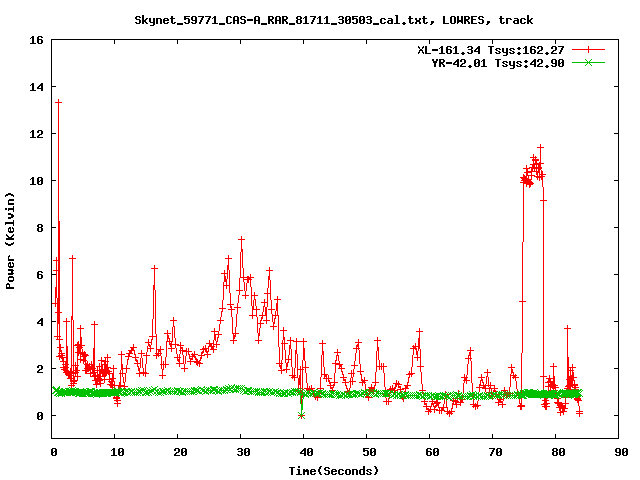Click the x-axis tick label 20
The height and width of the screenshot is (480, 640).
coord(180,452)
